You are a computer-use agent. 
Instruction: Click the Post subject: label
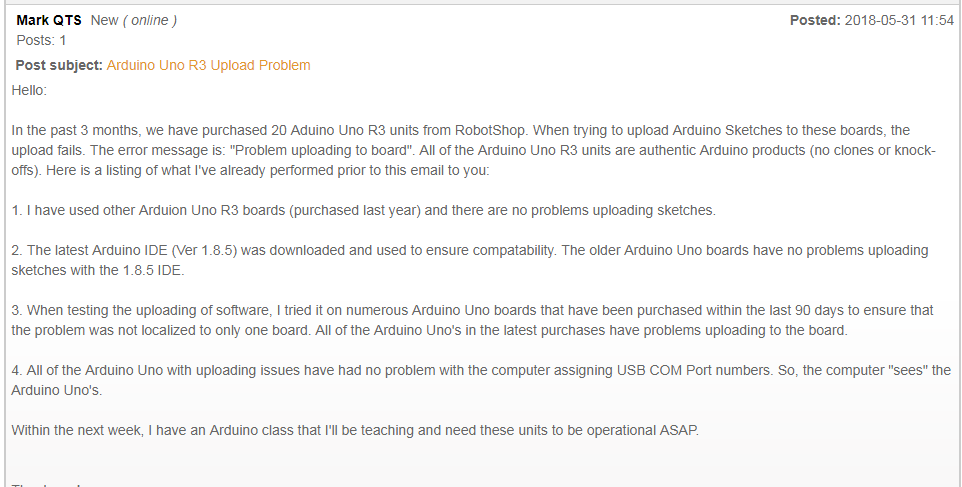(59, 66)
